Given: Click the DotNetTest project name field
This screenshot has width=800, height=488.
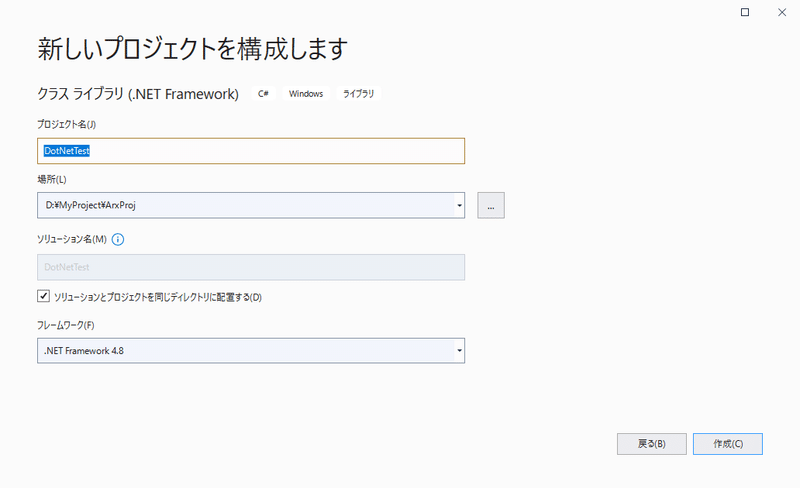Looking at the screenshot, I should coord(251,151).
